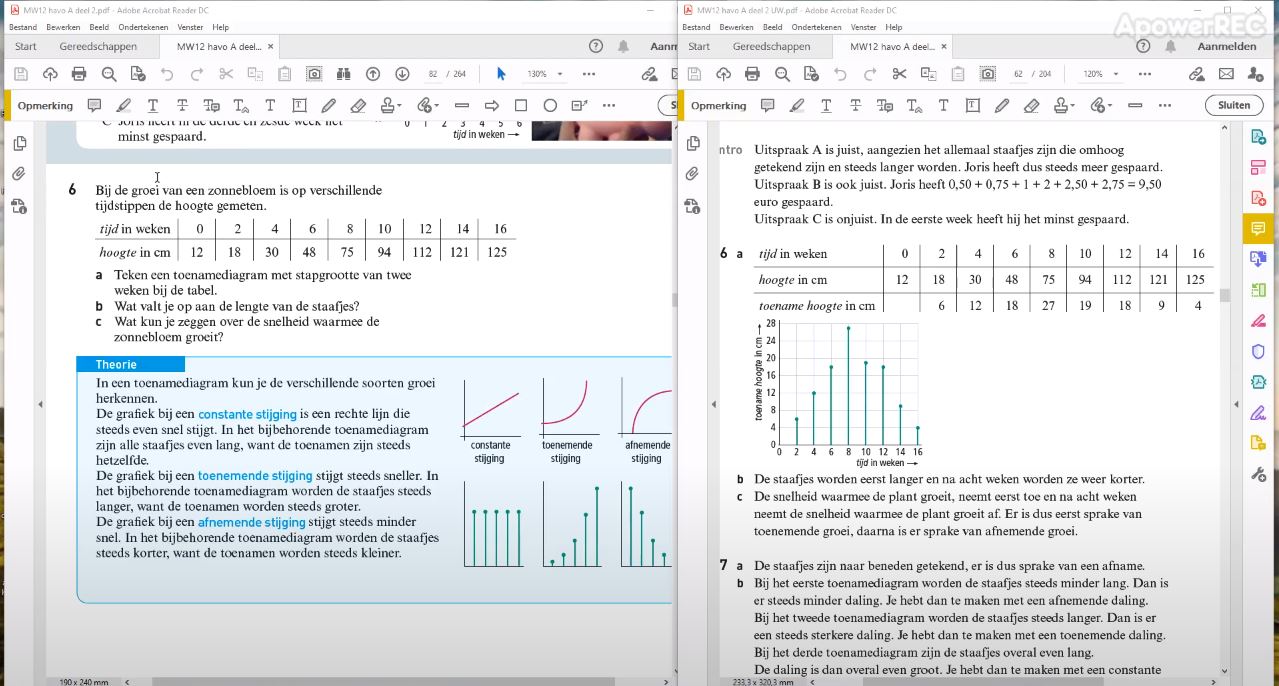1279x686 pixels.
Task: Click the page number field showing 62
Action: (x=1018, y=74)
